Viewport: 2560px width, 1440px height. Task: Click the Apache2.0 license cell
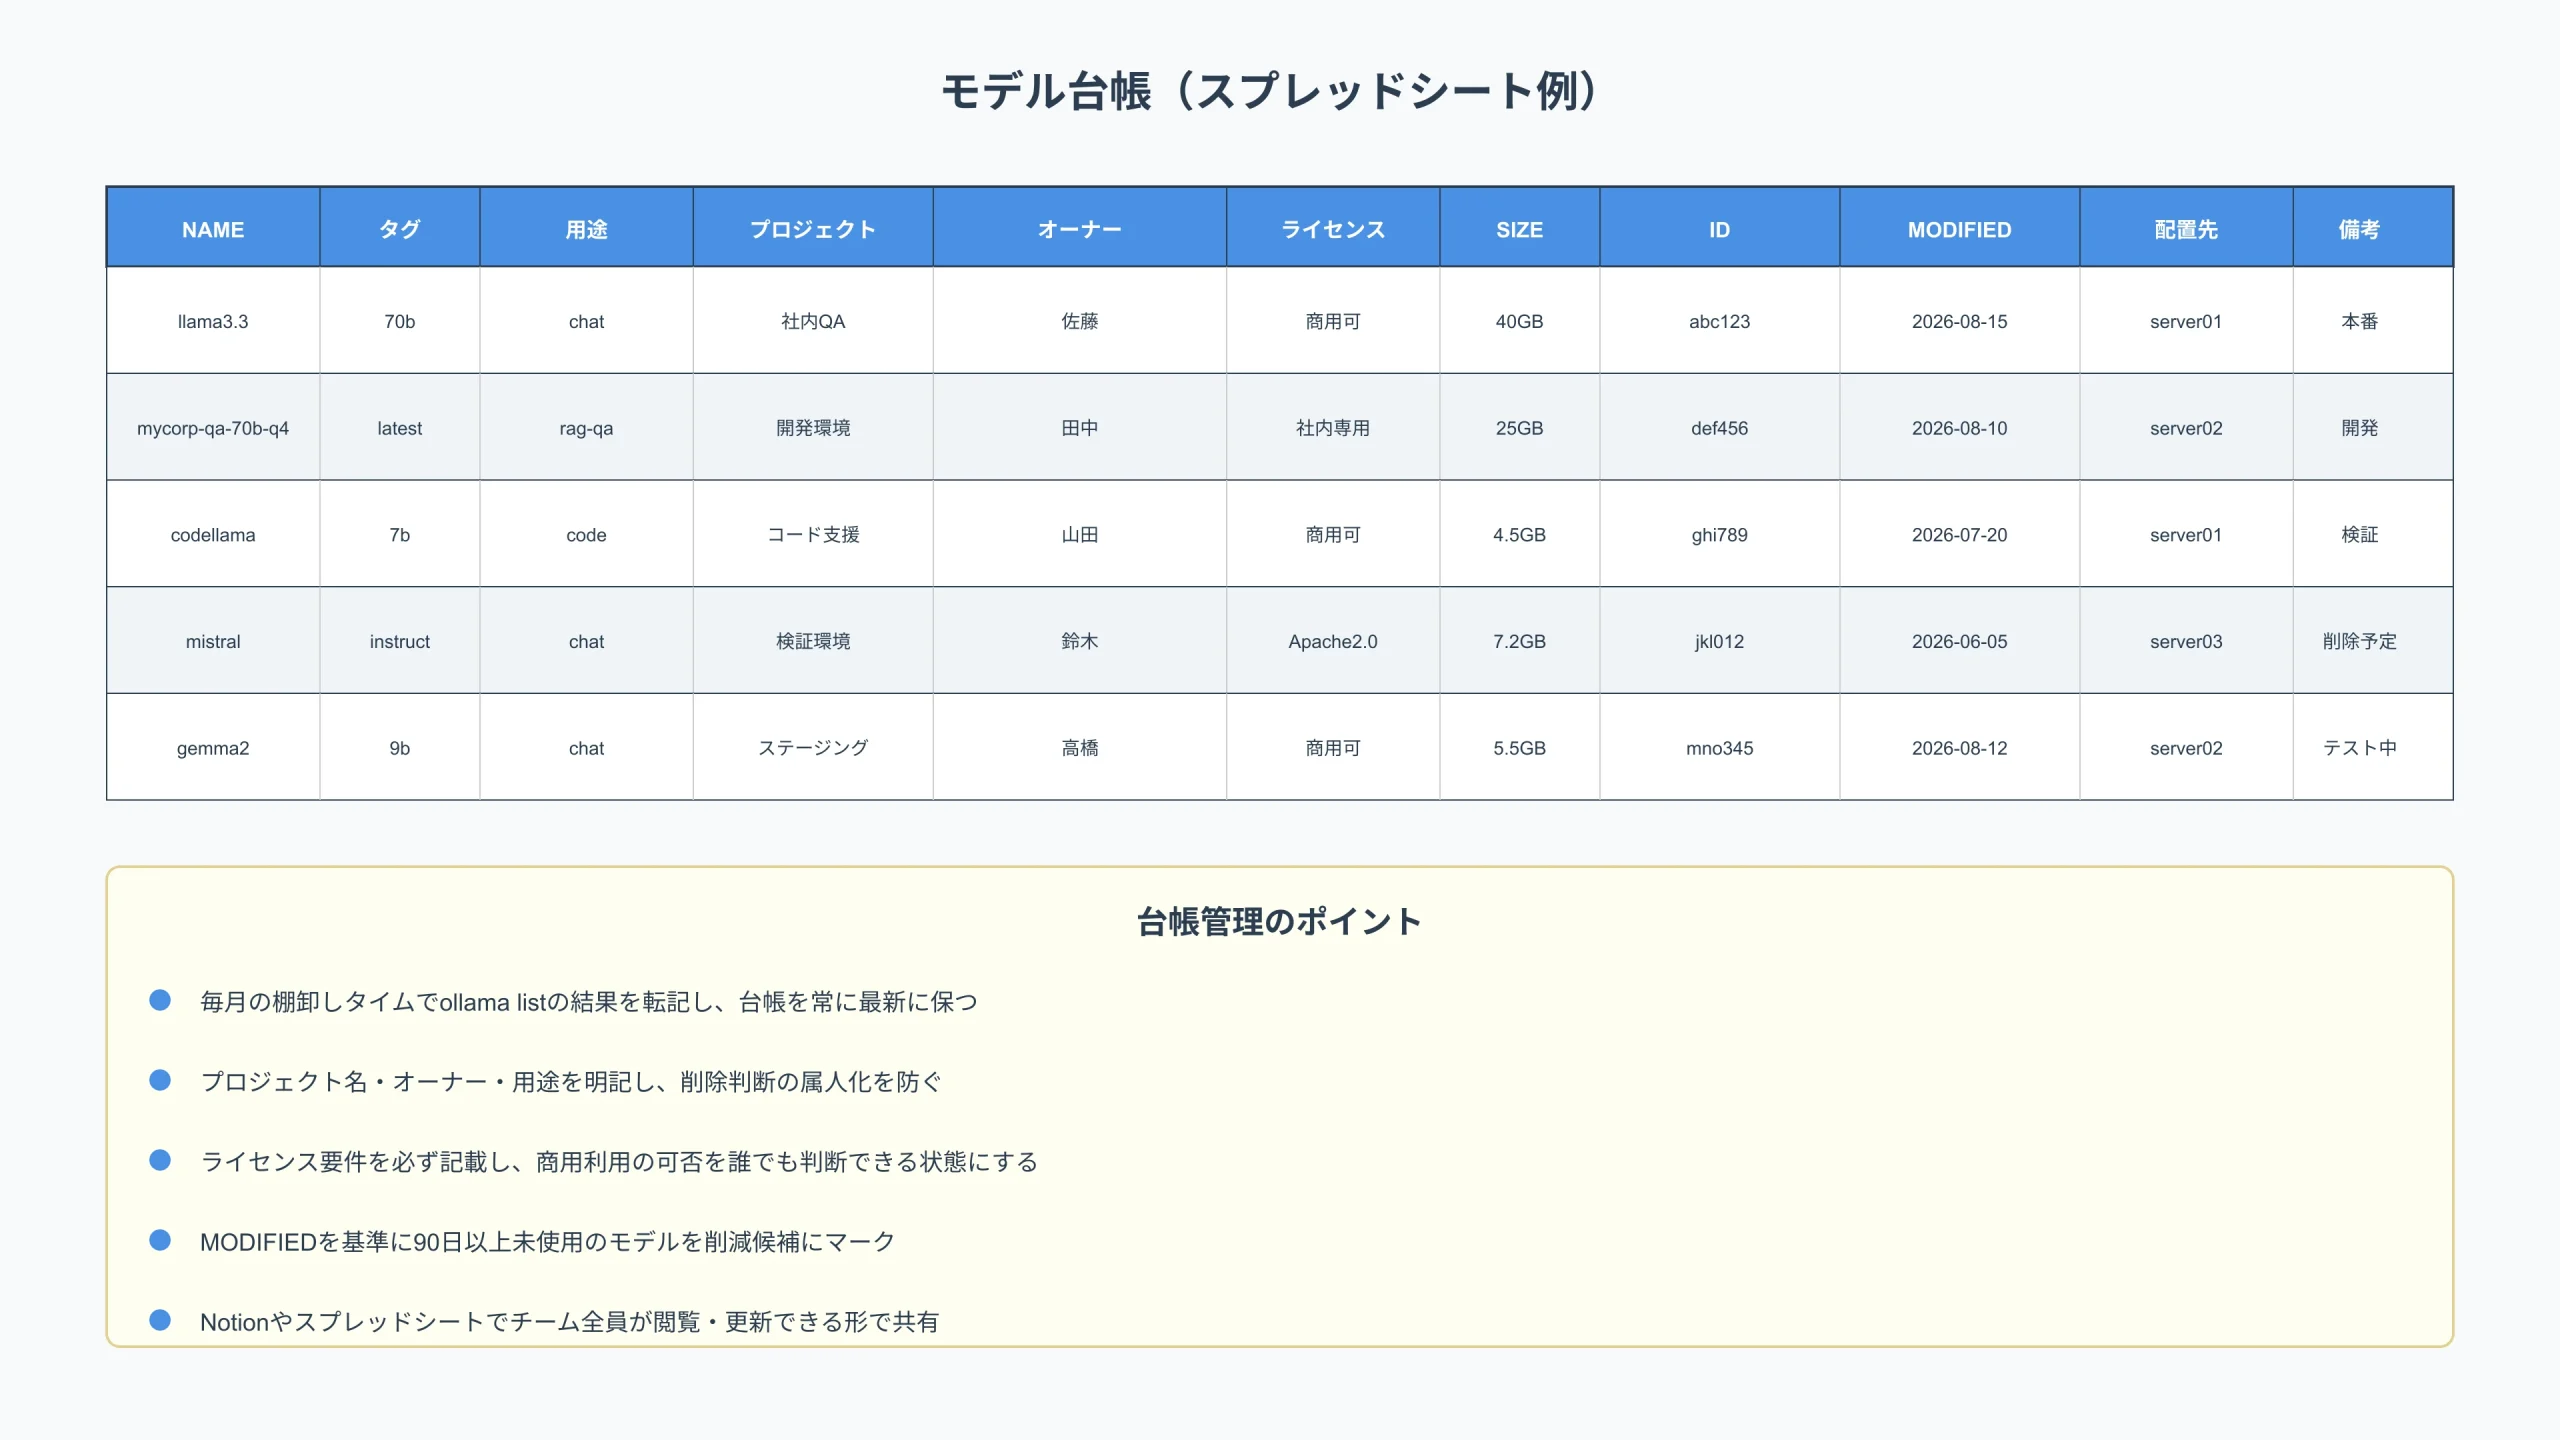pos(1333,641)
